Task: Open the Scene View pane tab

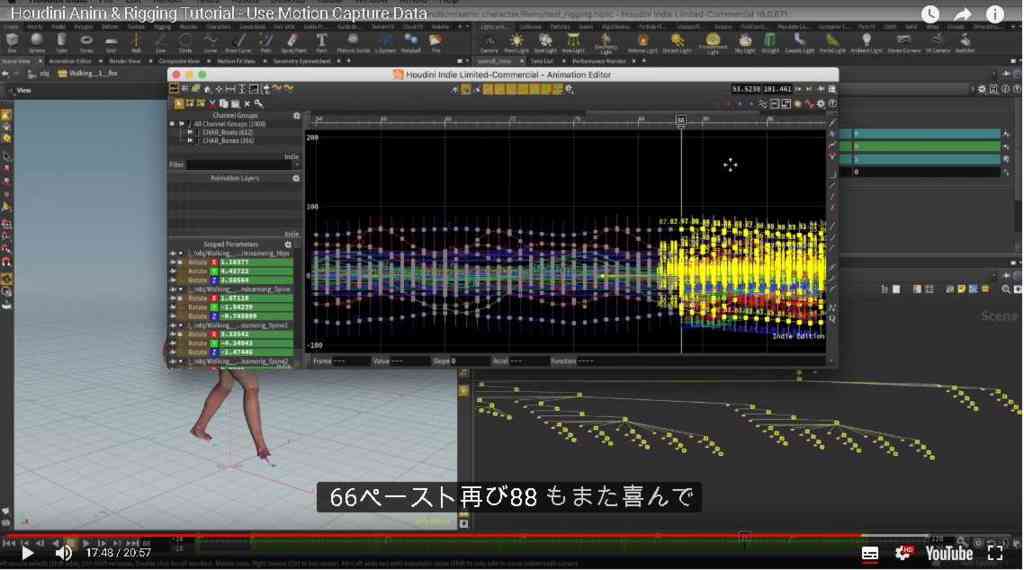Action: pyautogui.click(x=16, y=61)
